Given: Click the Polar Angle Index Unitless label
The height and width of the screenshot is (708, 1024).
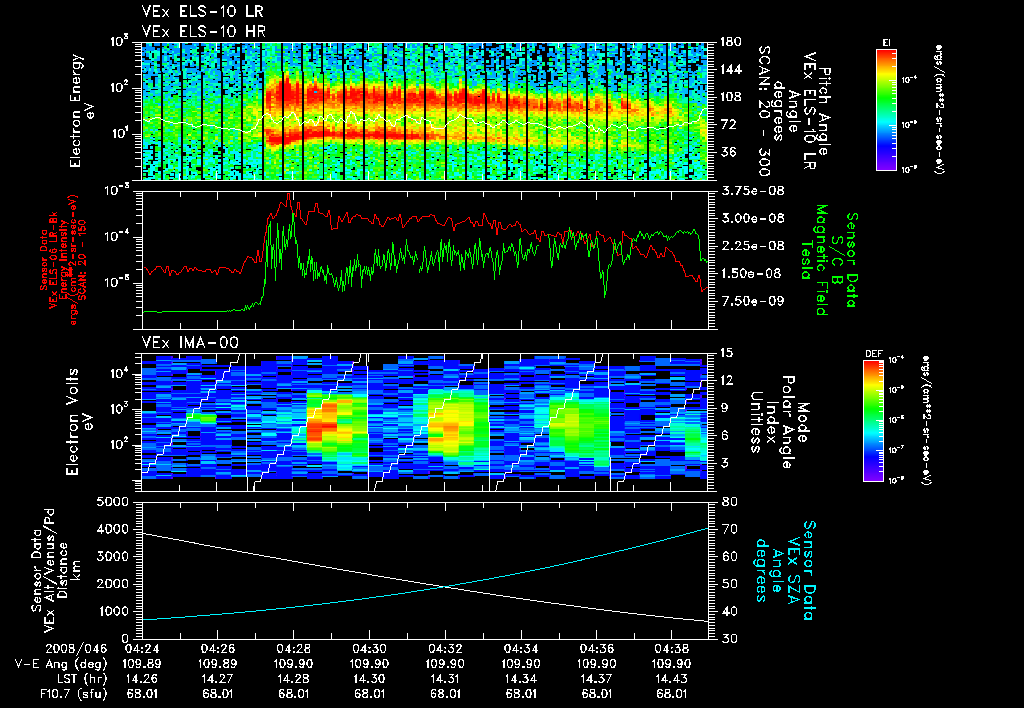Looking at the screenshot, I should pyautogui.click(x=778, y=422).
